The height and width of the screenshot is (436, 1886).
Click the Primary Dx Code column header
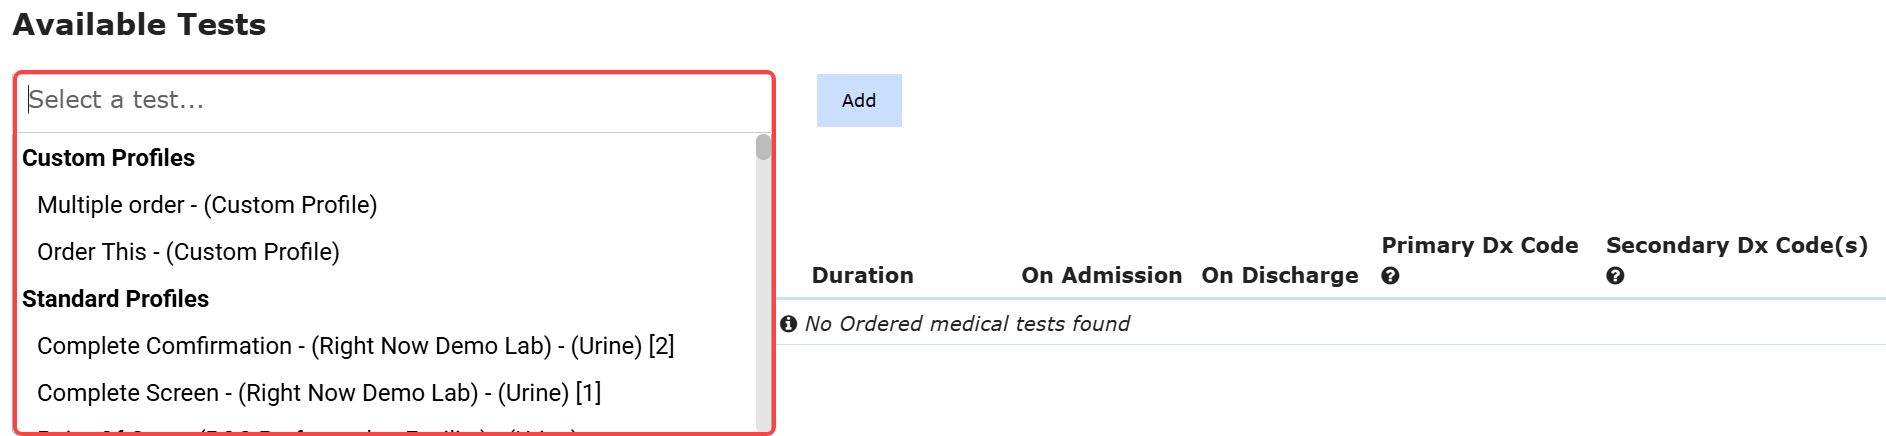click(x=1479, y=246)
